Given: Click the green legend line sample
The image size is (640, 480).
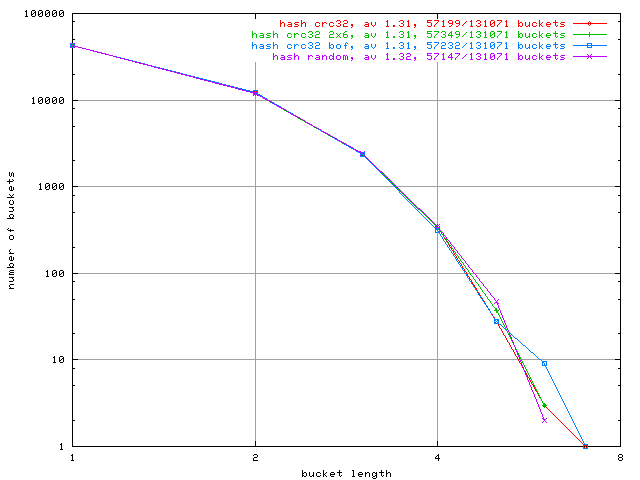Looking at the screenshot, I should click(589, 35).
